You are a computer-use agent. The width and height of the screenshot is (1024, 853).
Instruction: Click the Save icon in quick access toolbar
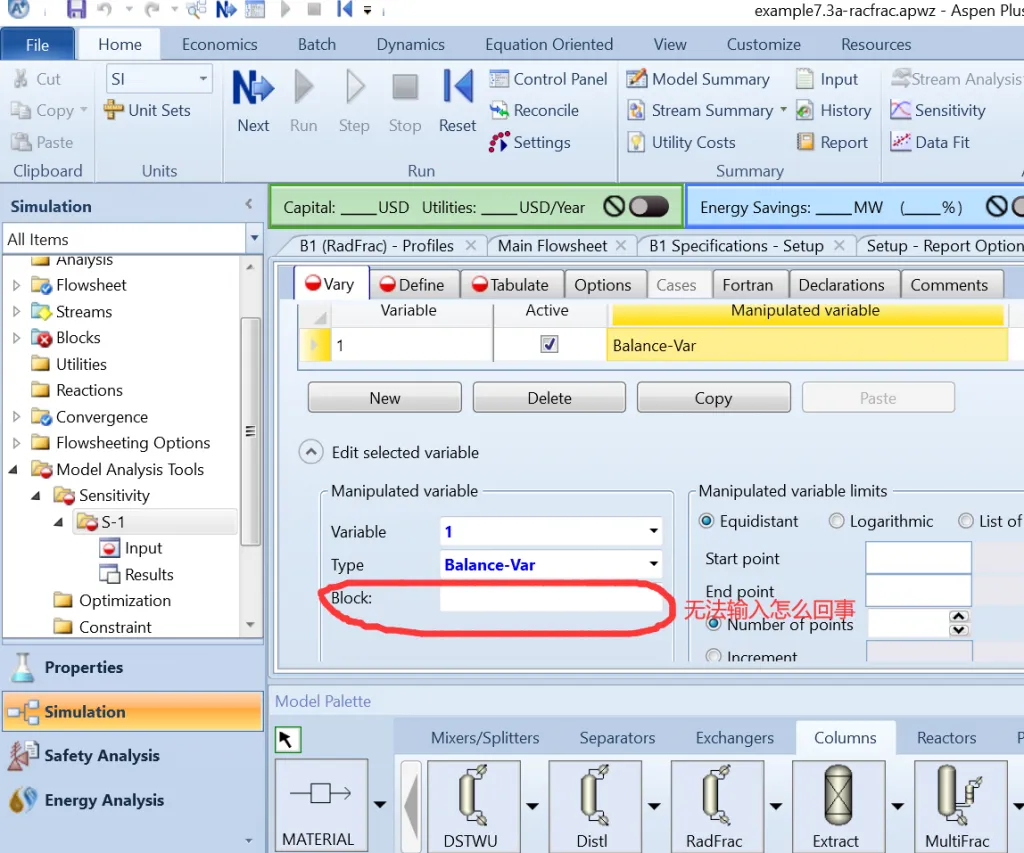click(76, 10)
